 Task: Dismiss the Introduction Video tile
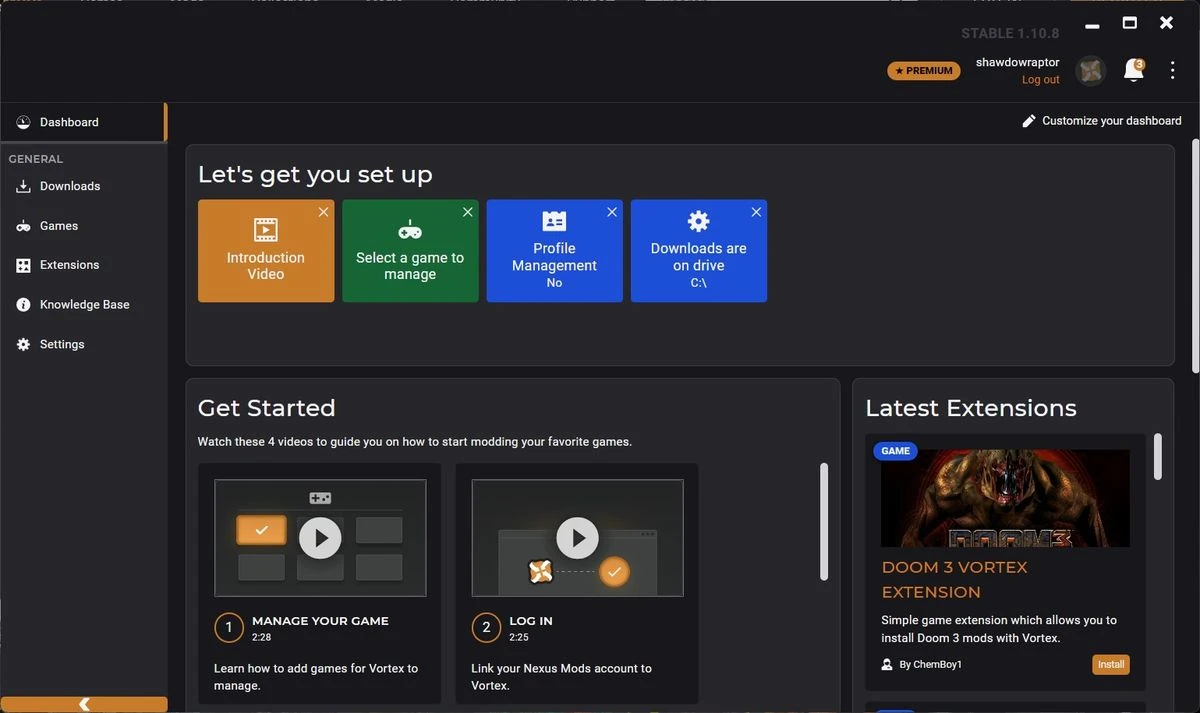(323, 212)
